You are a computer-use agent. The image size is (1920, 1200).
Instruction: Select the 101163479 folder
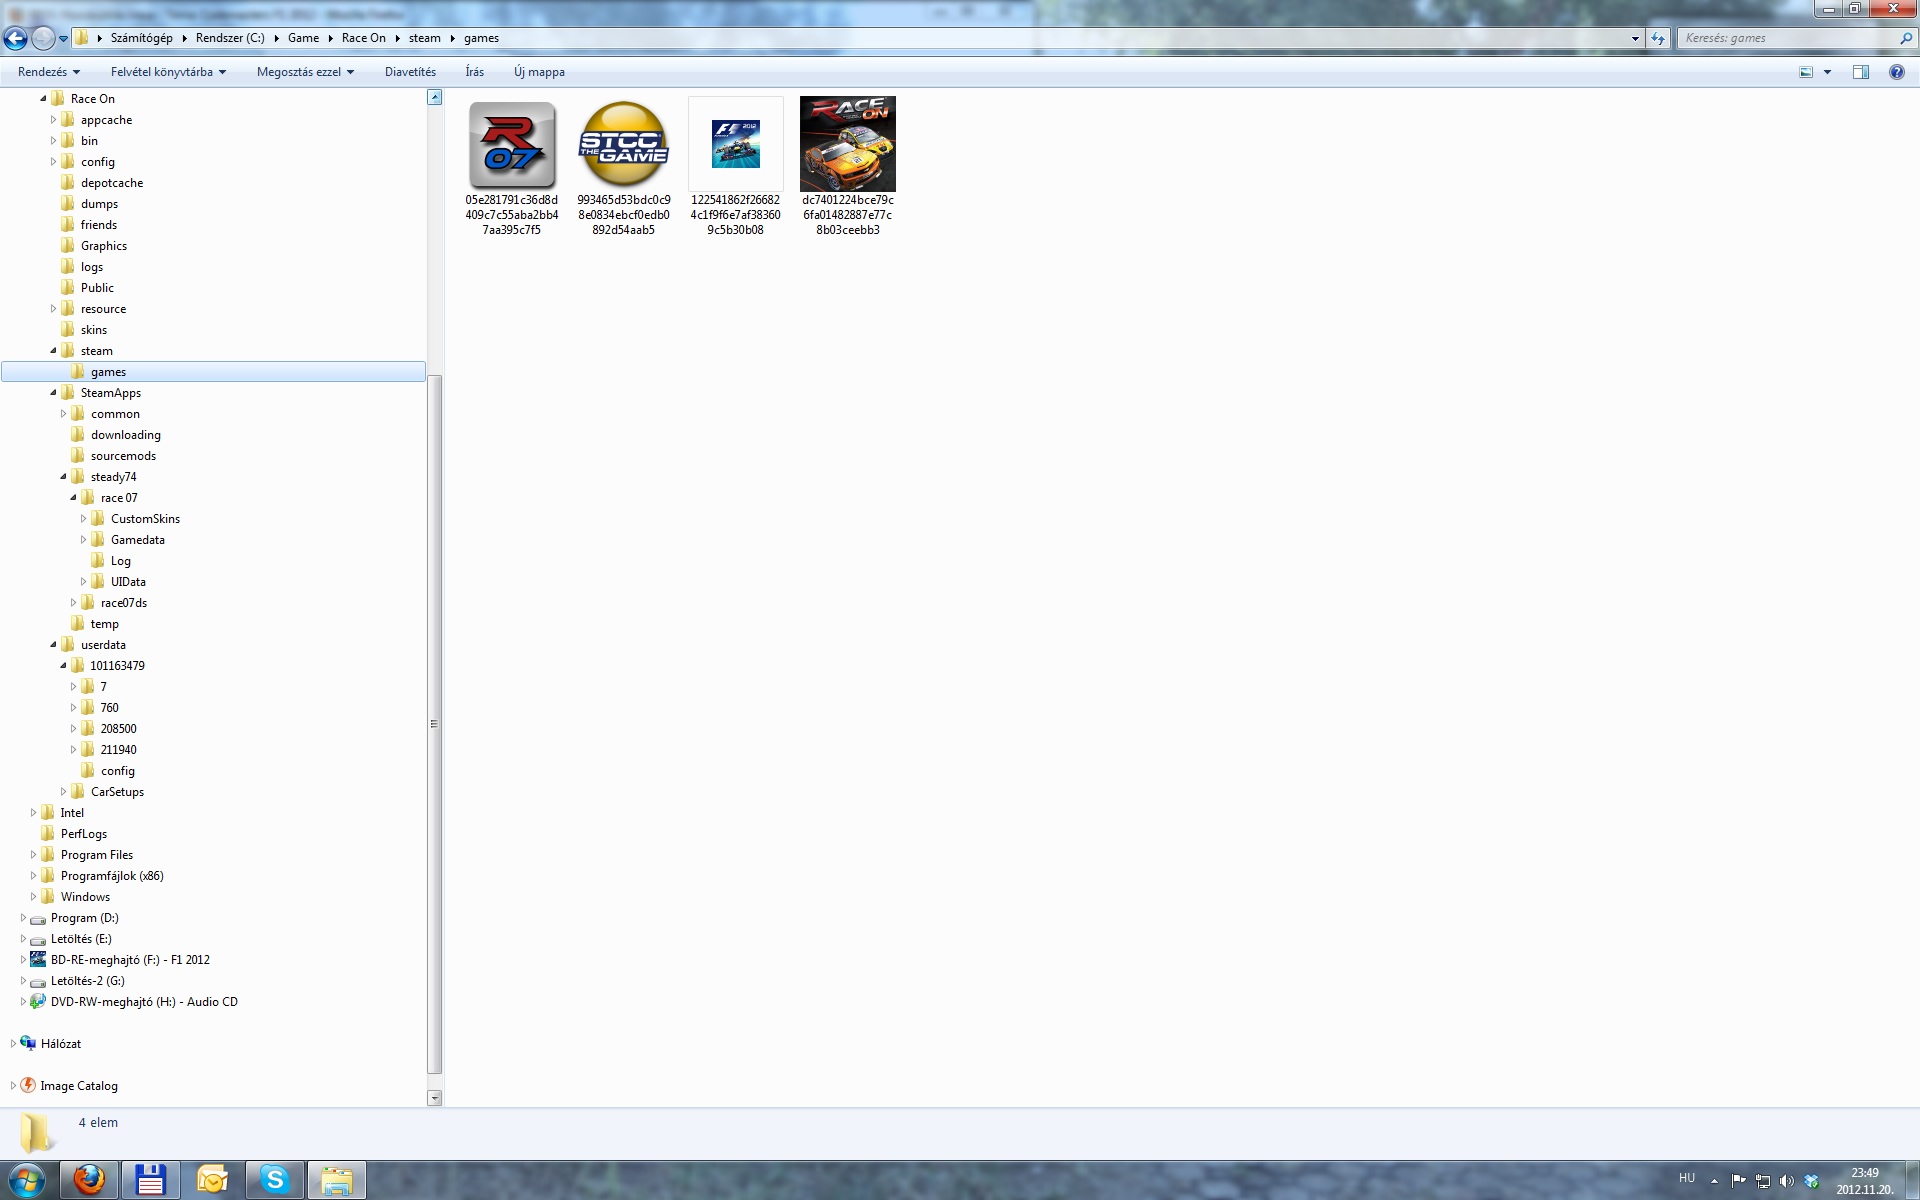[117, 665]
